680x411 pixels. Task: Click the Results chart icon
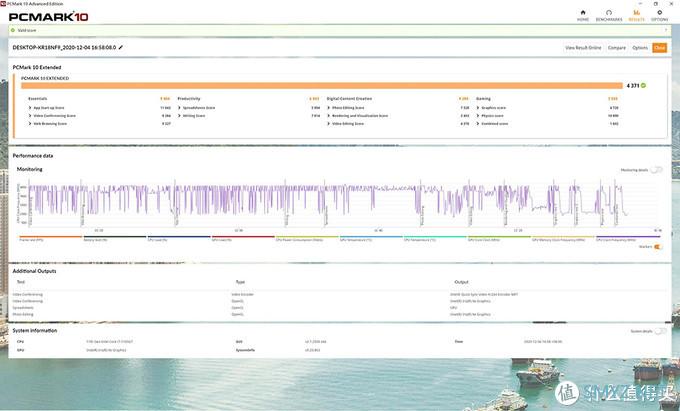click(x=635, y=15)
